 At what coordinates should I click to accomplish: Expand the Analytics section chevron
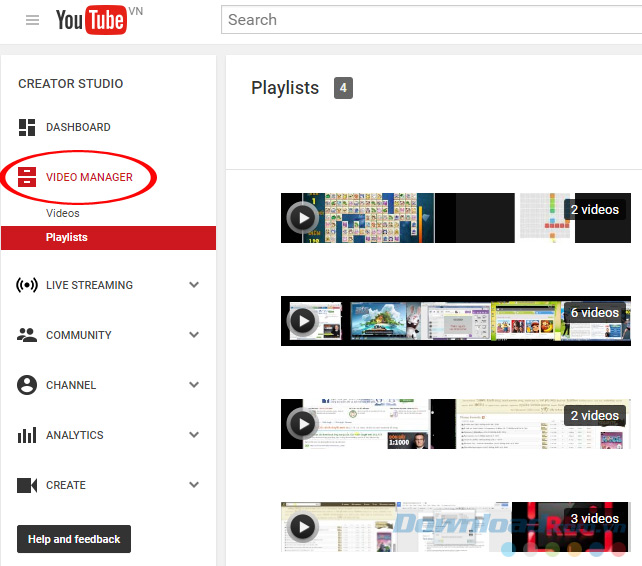coord(194,435)
